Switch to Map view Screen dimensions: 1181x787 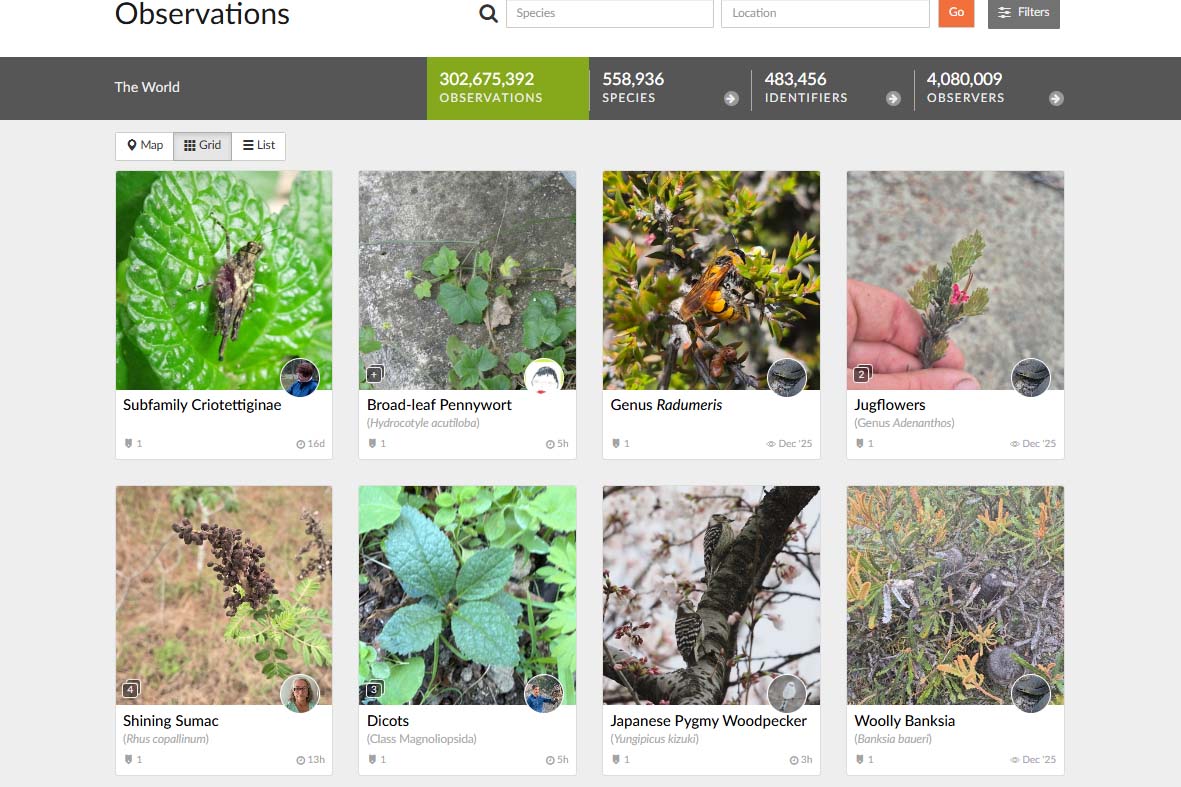(145, 146)
